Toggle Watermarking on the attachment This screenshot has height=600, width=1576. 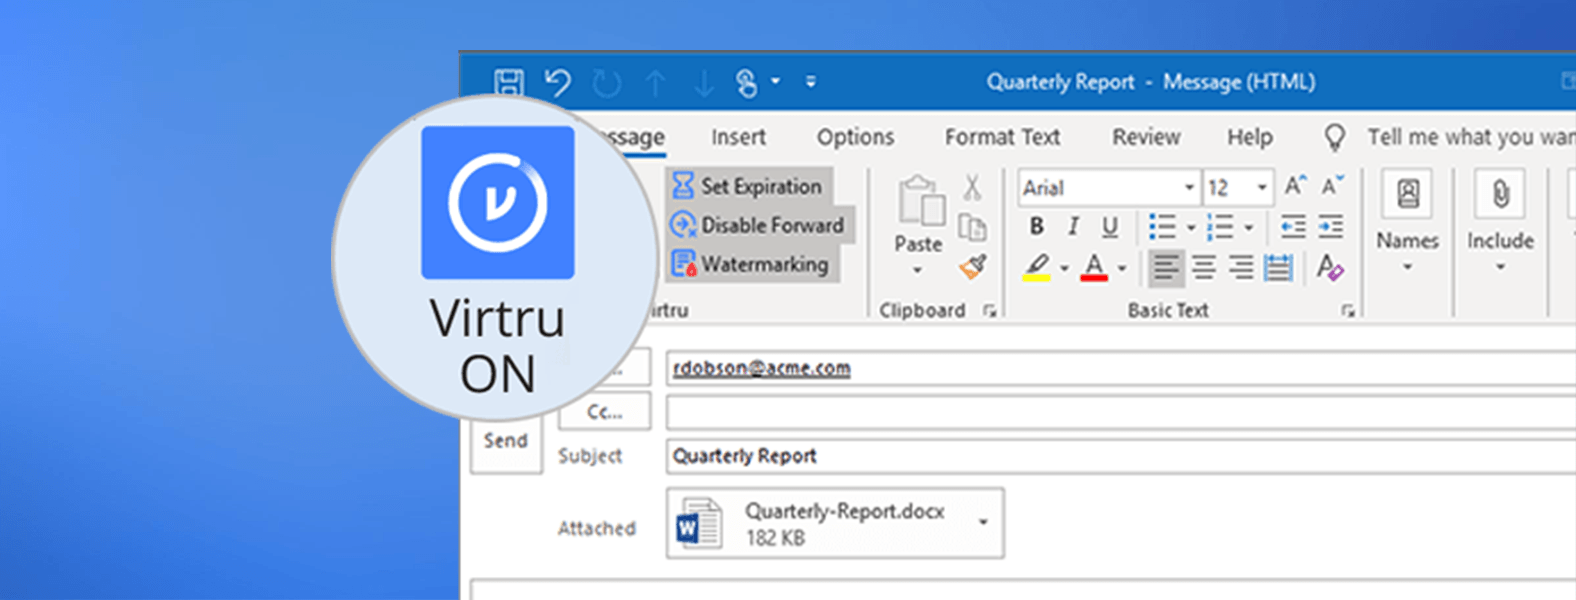(751, 264)
